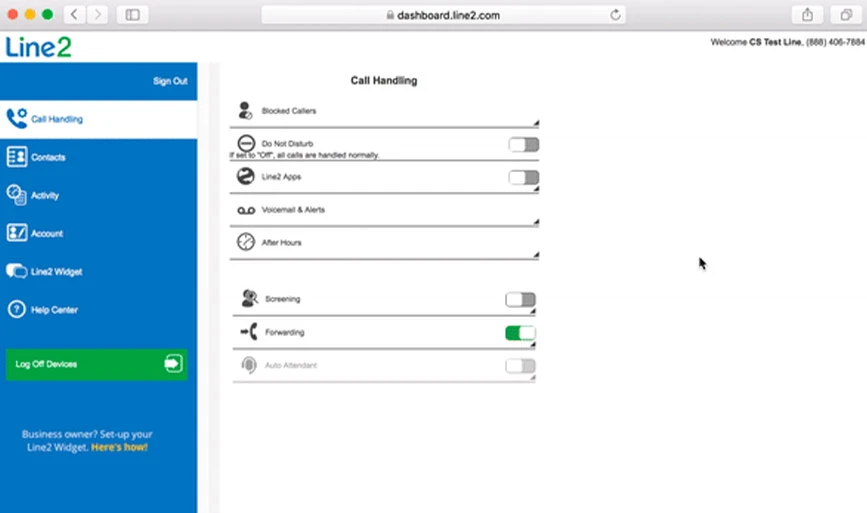Image resolution: width=867 pixels, height=513 pixels.
Task: Click the Forwarding label
Action: [285, 332]
